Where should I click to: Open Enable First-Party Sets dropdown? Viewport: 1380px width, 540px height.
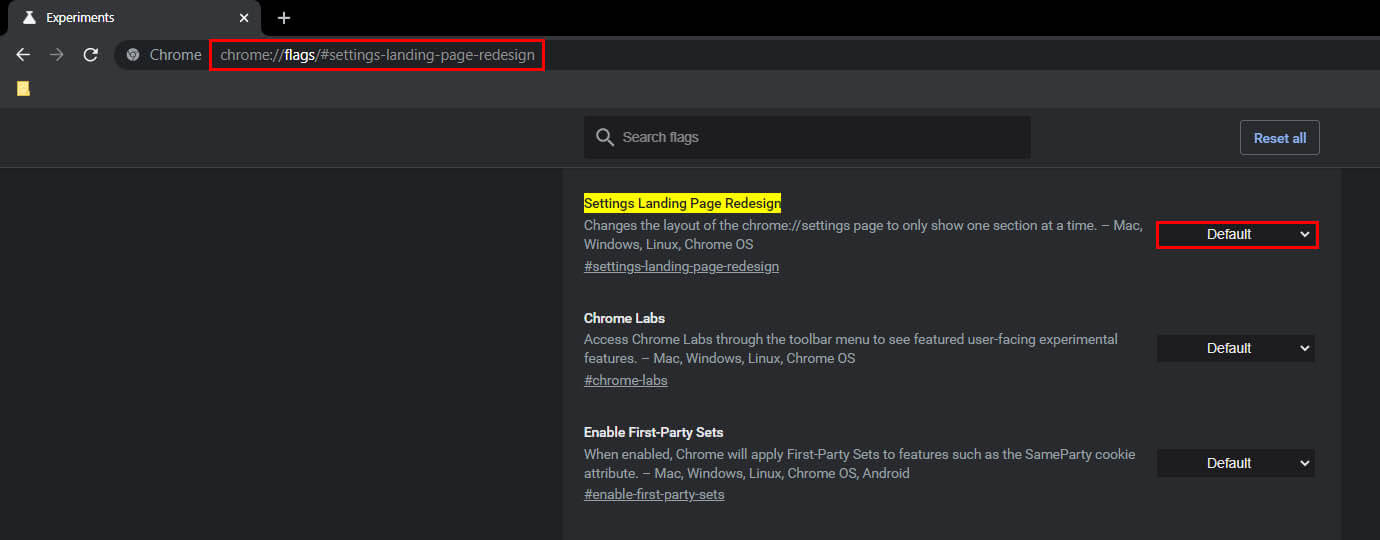click(x=1236, y=463)
